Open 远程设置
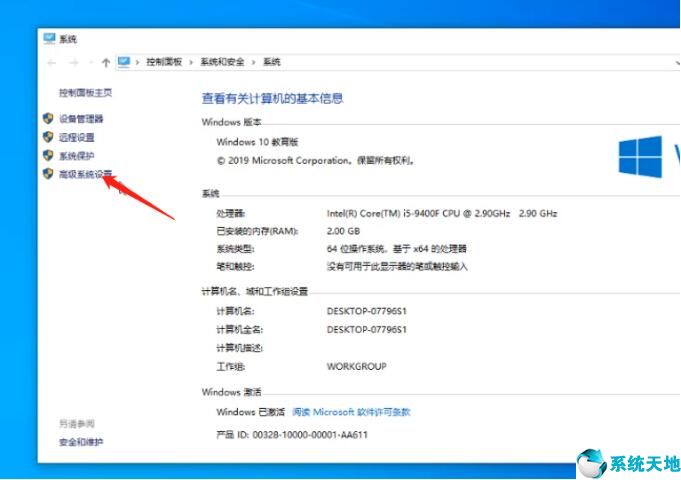 point(77,137)
